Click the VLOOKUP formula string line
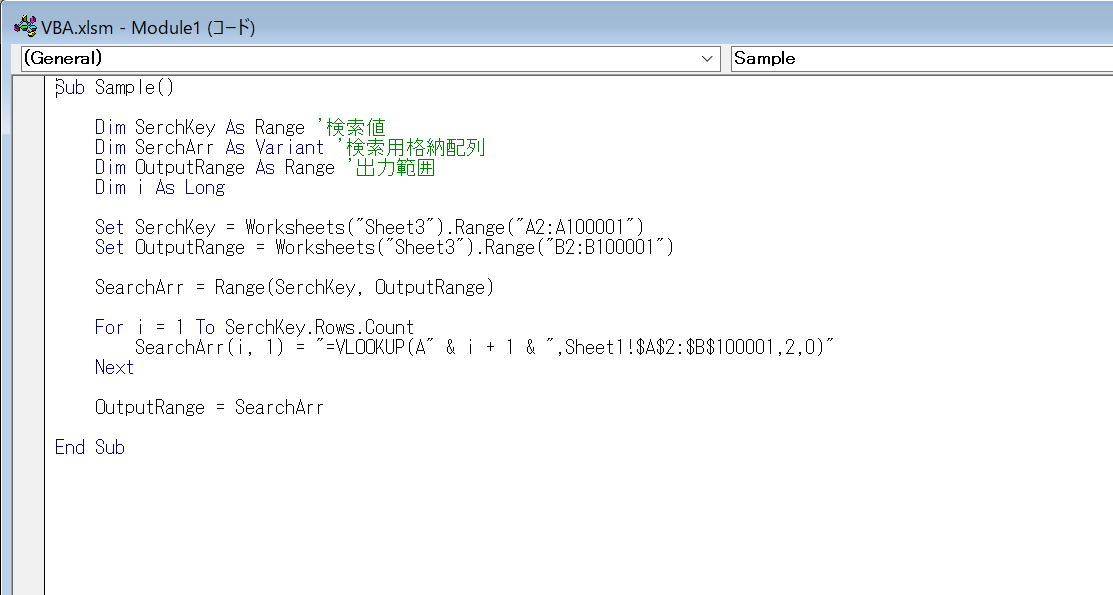The width and height of the screenshot is (1113, 595). pyautogui.click(x=484, y=347)
